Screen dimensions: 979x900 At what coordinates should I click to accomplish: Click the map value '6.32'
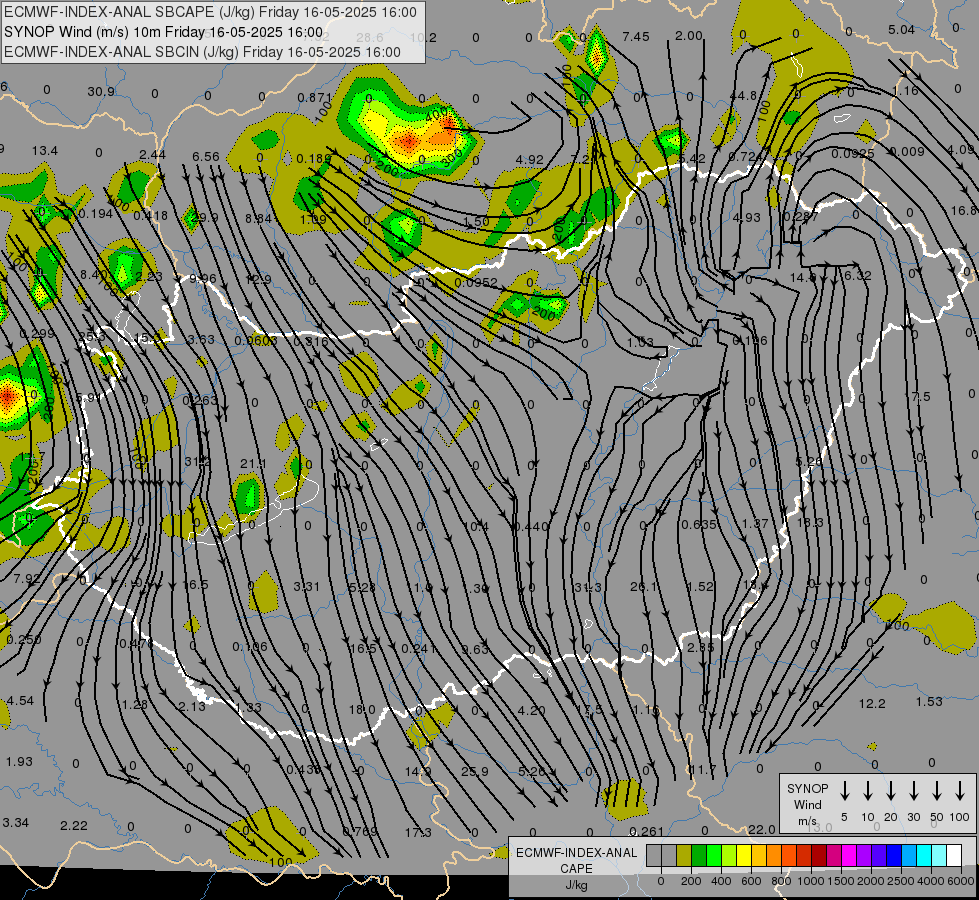[x=857, y=275]
